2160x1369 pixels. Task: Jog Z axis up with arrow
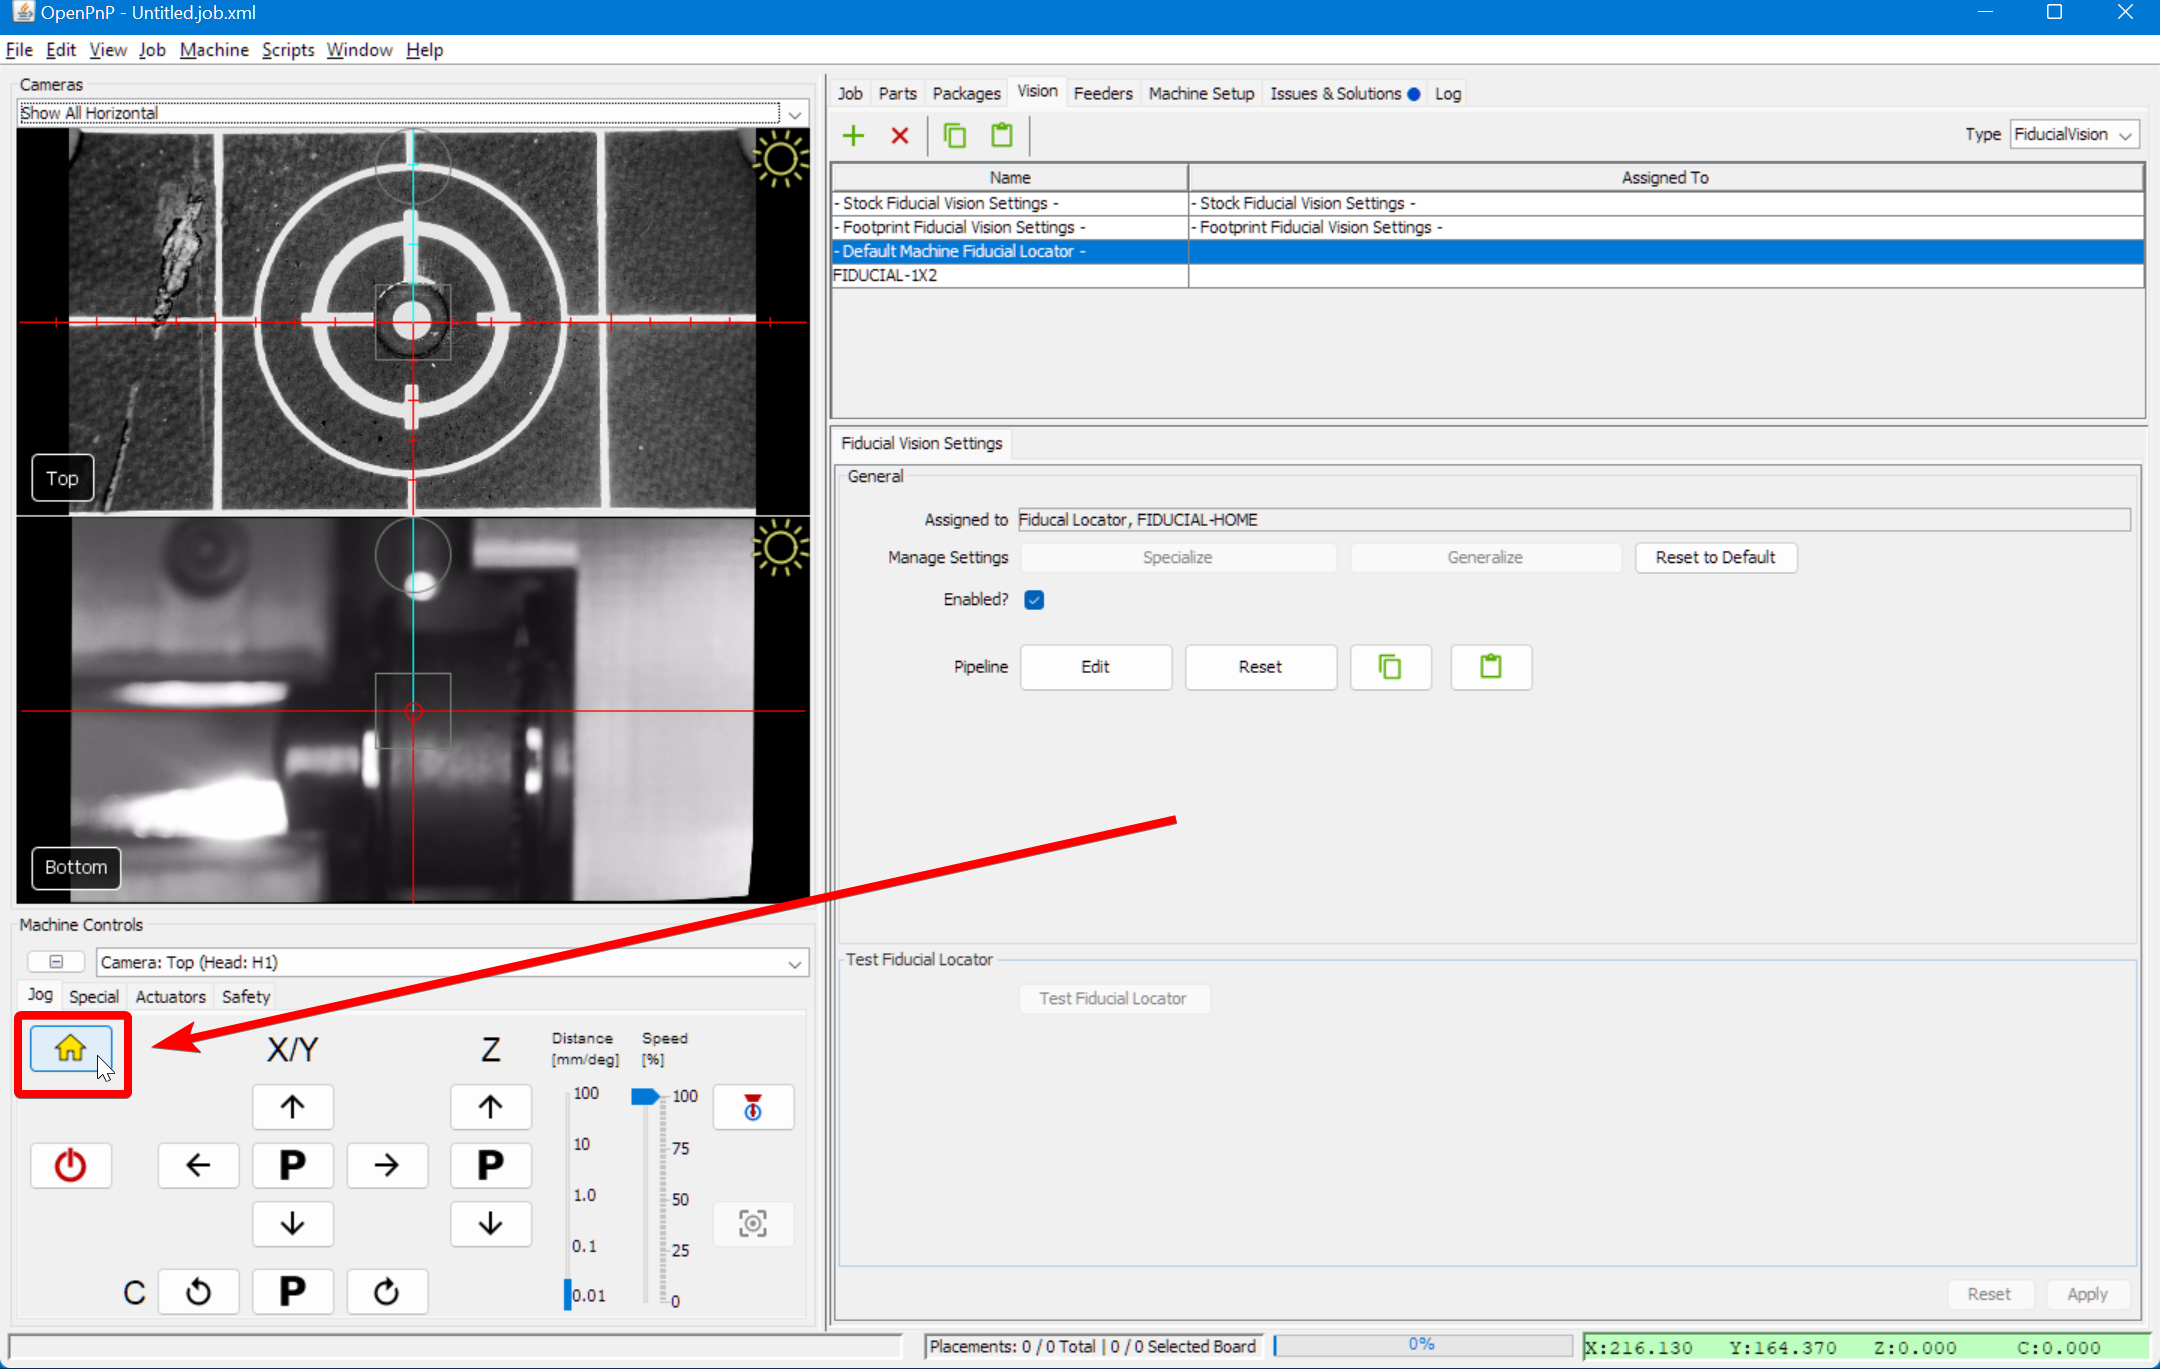tap(490, 1107)
